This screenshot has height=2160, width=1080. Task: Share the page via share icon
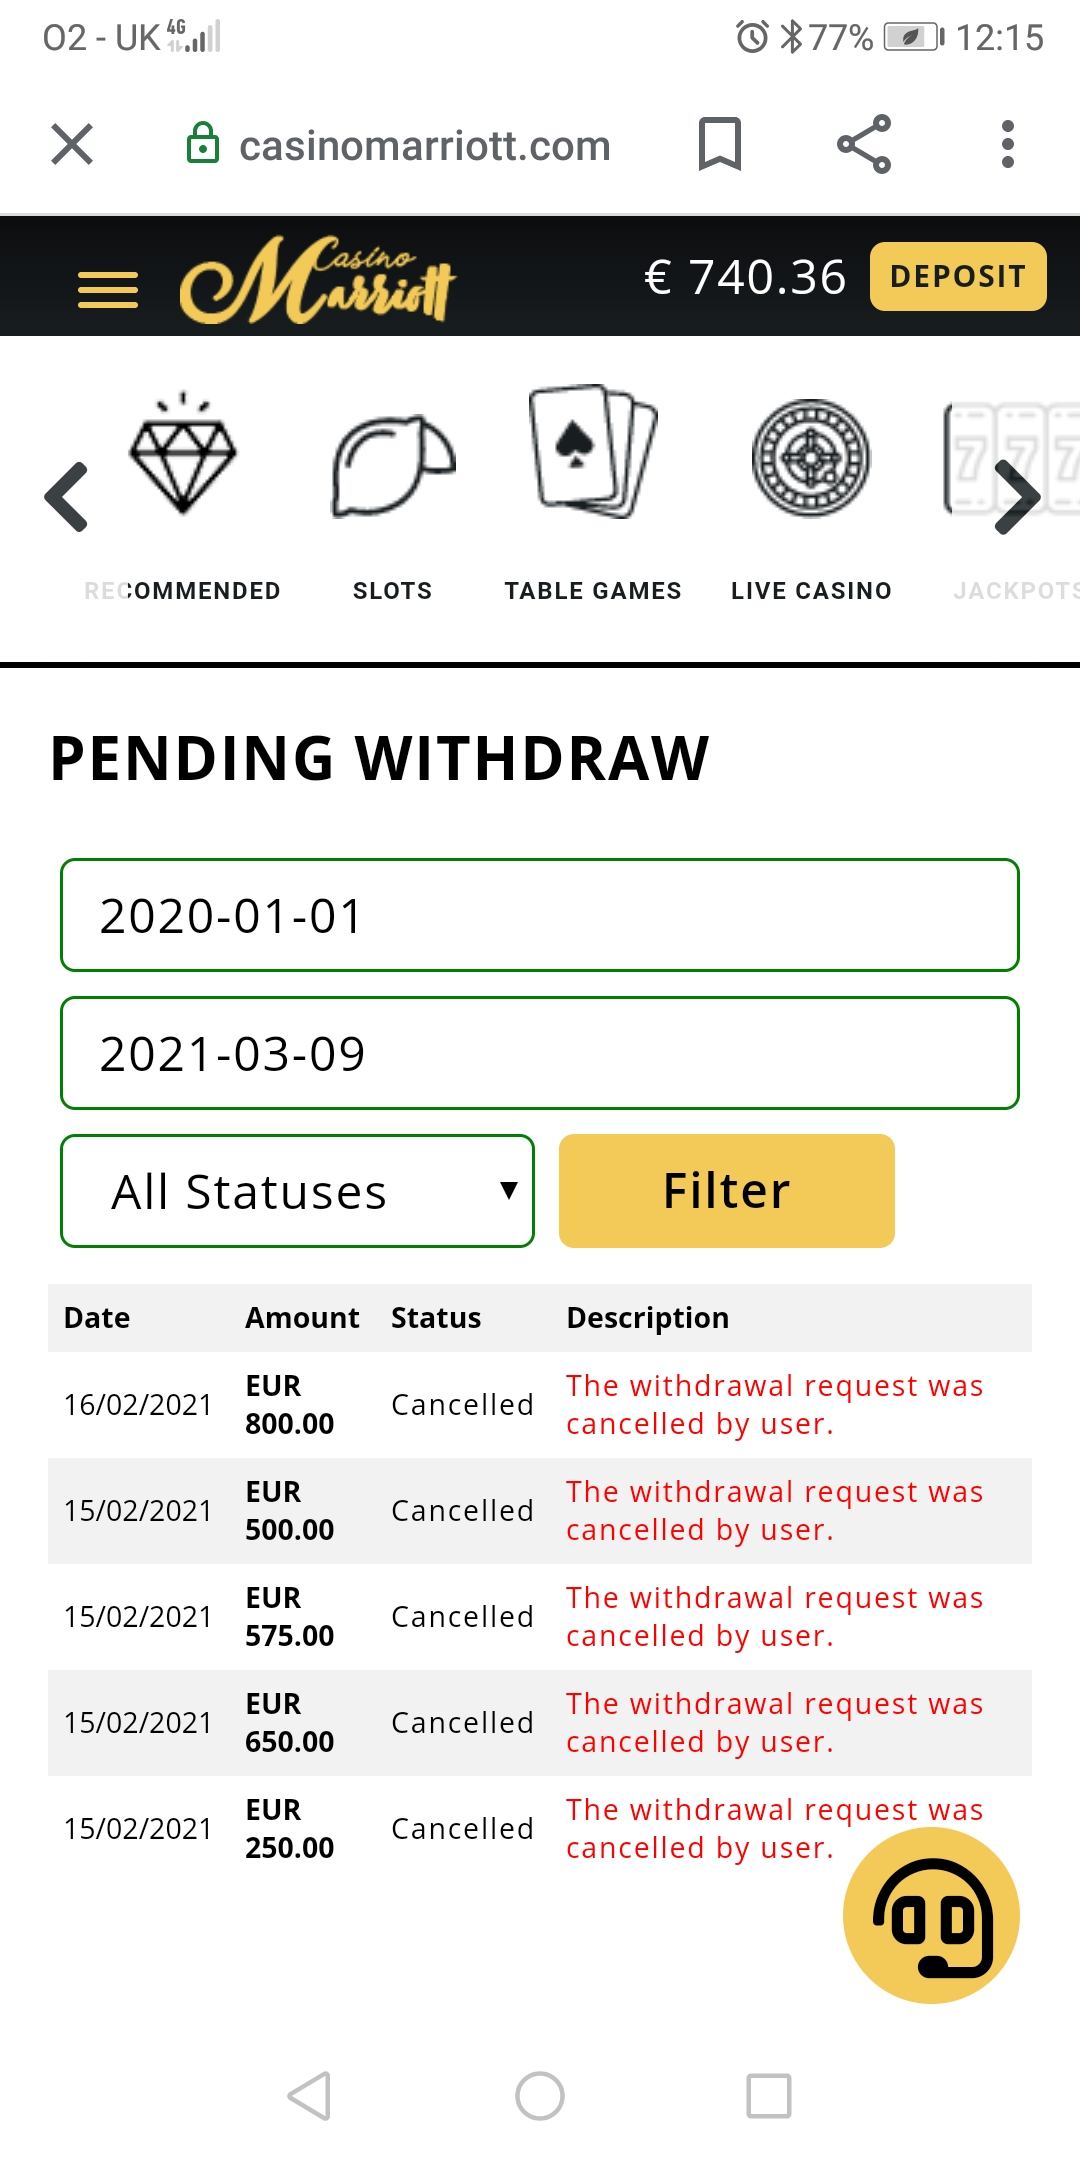864,145
